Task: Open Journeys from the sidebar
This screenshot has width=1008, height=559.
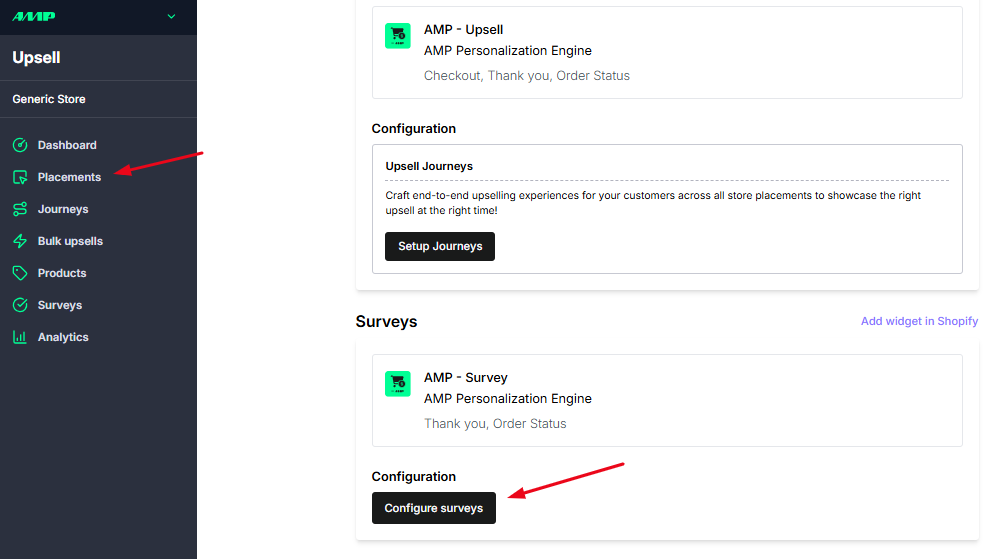Action: click(63, 209)
